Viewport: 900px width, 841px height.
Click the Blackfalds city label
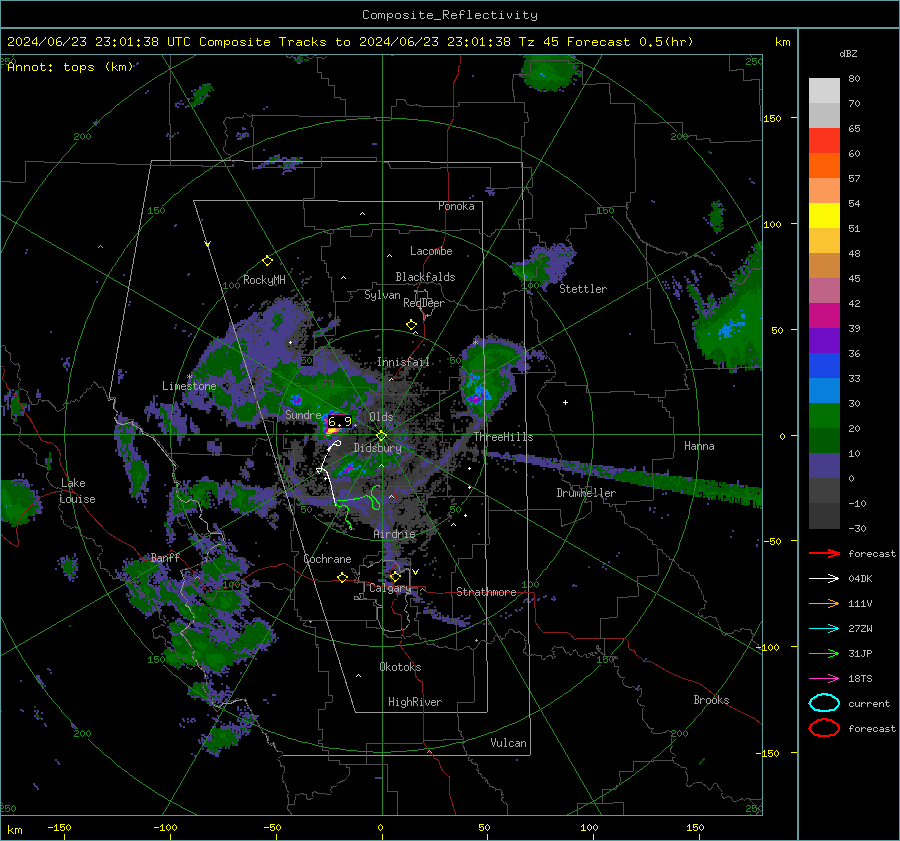click(425, 277)
